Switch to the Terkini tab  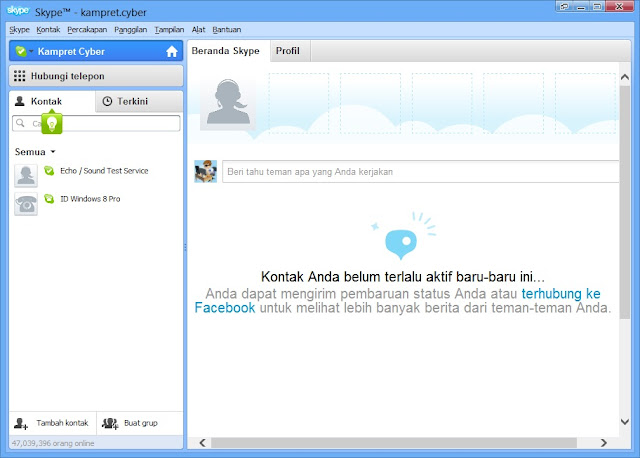[x=139, y=101]
